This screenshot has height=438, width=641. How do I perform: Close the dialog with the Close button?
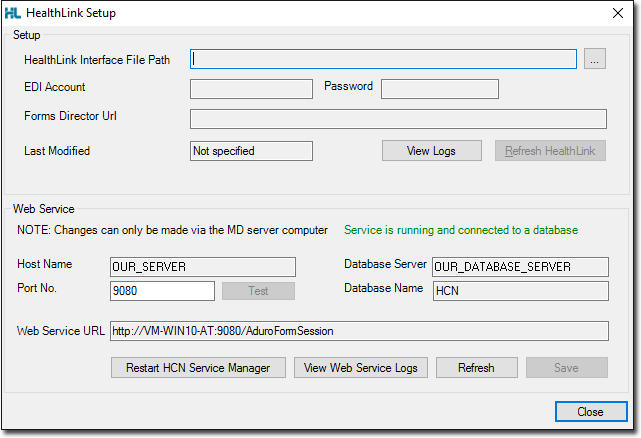point(590,411)
